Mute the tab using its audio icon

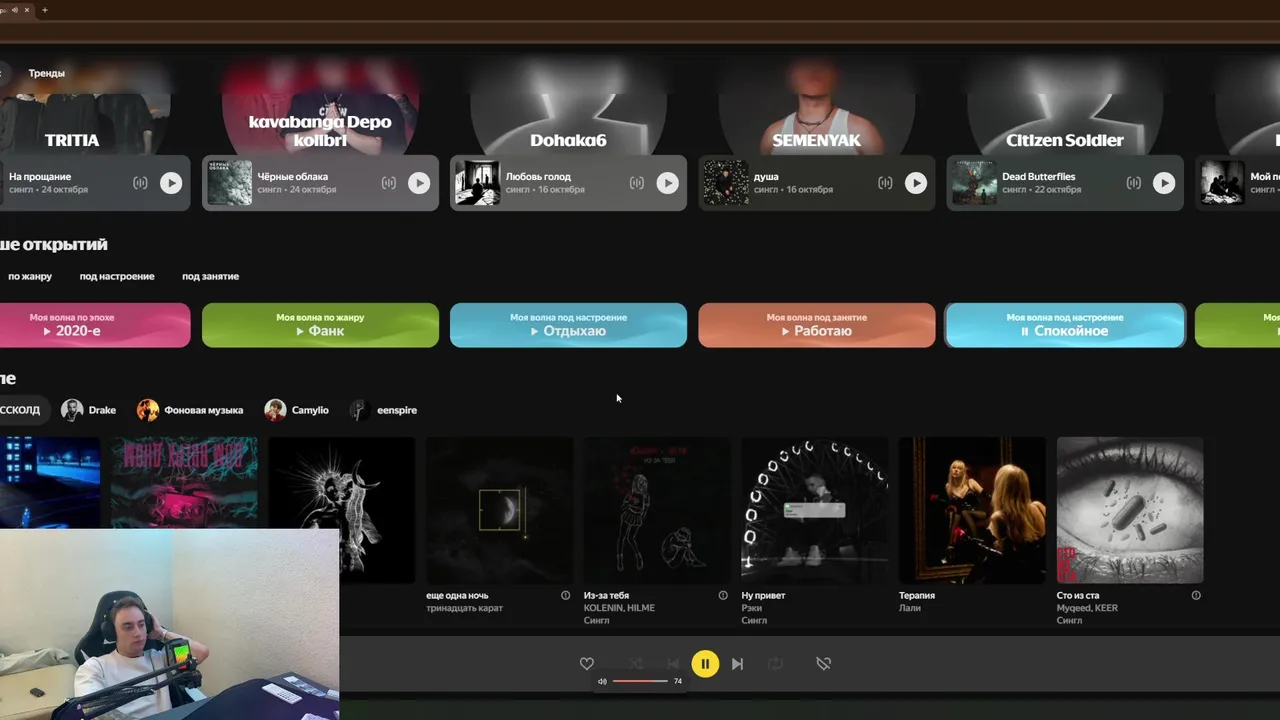15,10
